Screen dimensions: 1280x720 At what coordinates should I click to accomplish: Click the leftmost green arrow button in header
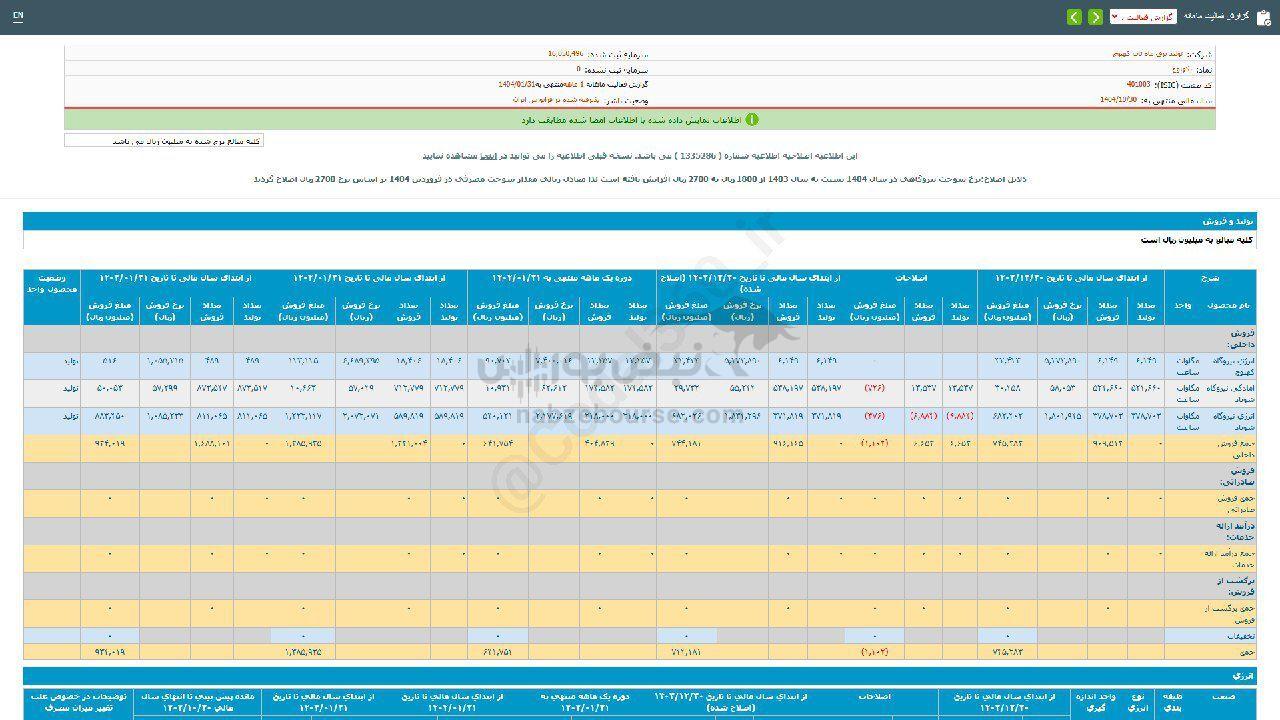pos(1074,17)
